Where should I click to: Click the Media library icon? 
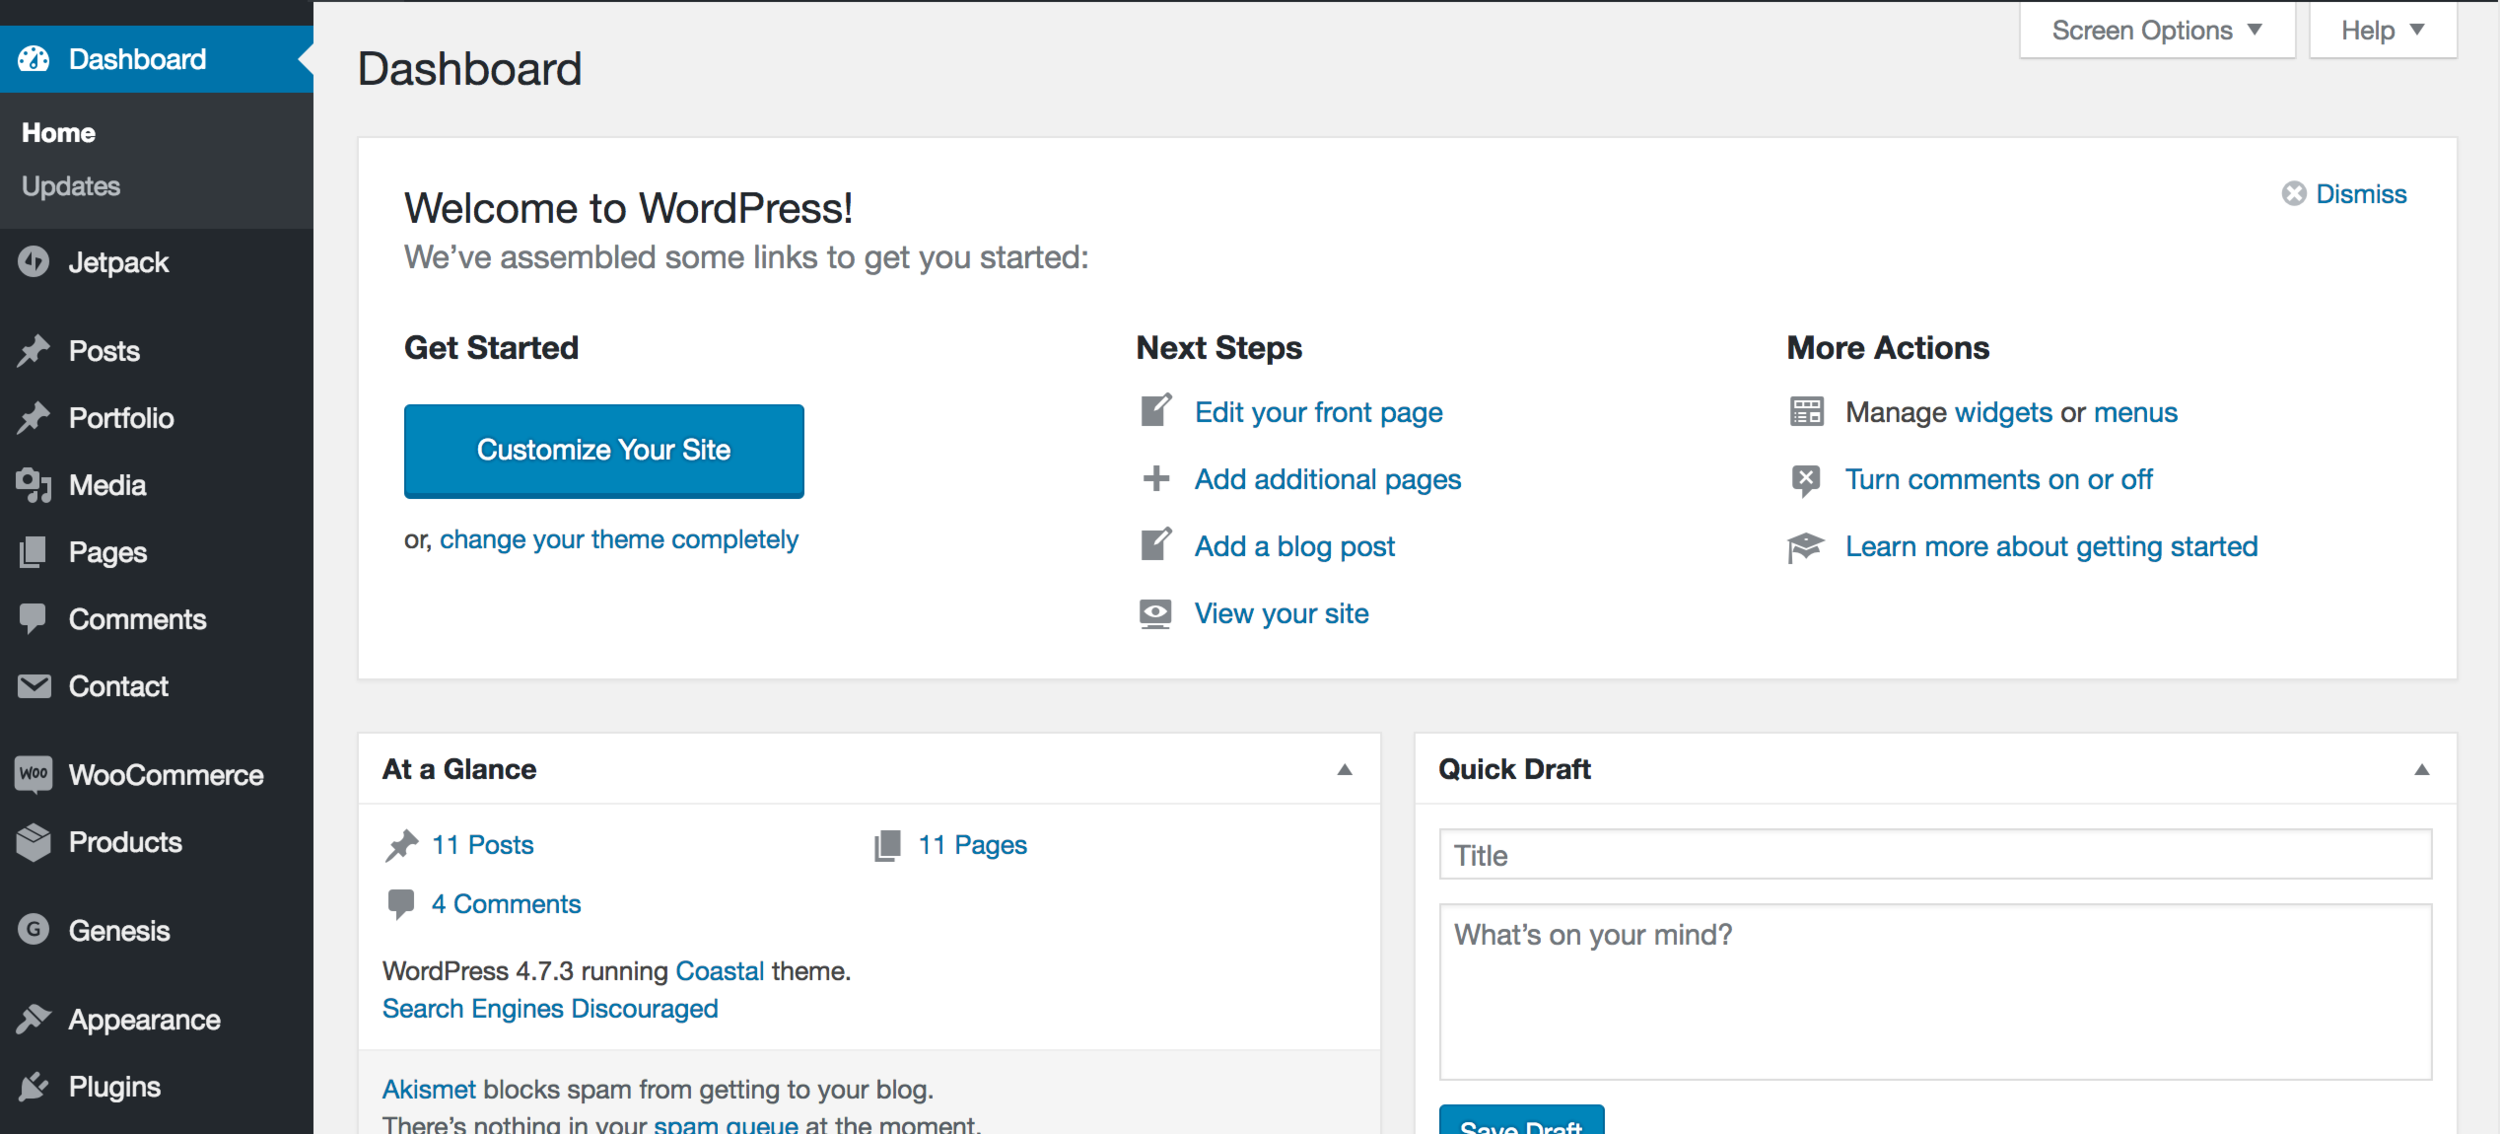coord(34,485)
